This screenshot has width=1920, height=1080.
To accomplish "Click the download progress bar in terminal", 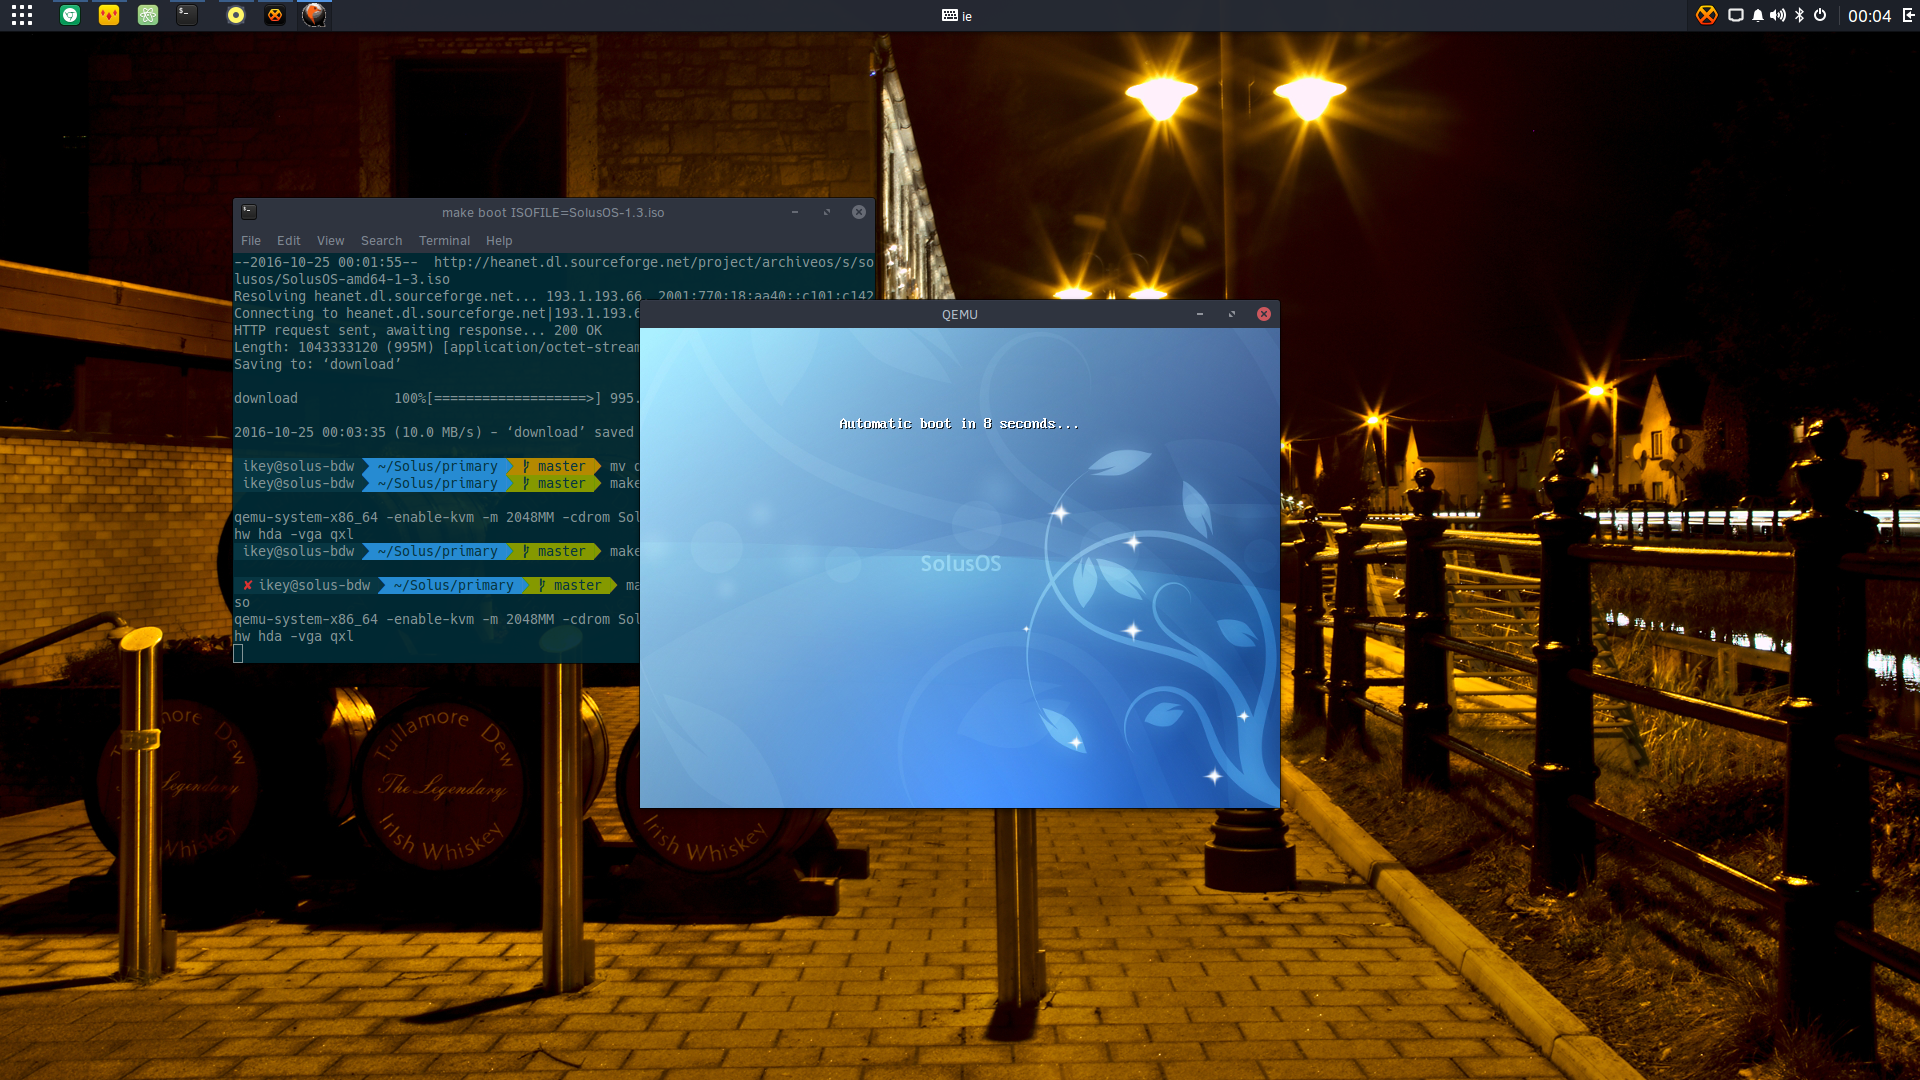I will [517, 399].
